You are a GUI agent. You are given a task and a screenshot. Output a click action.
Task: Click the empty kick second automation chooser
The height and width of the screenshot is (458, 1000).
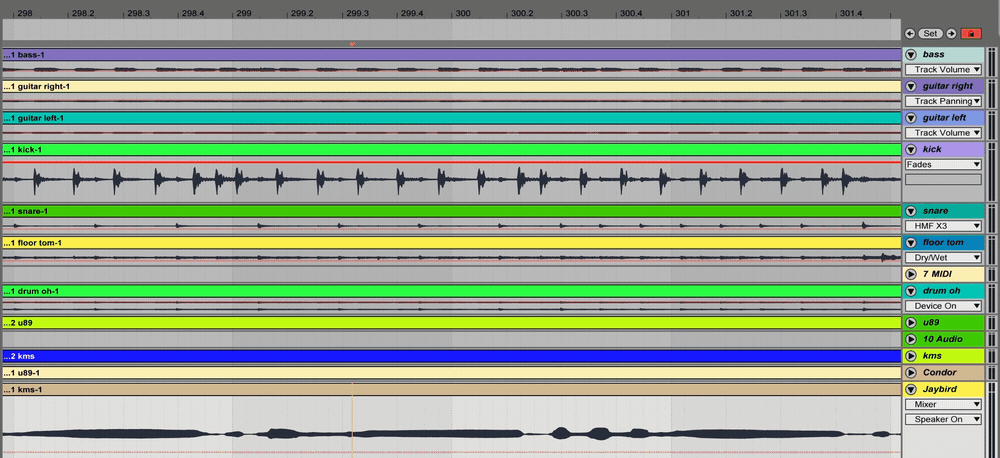point(943,180)
